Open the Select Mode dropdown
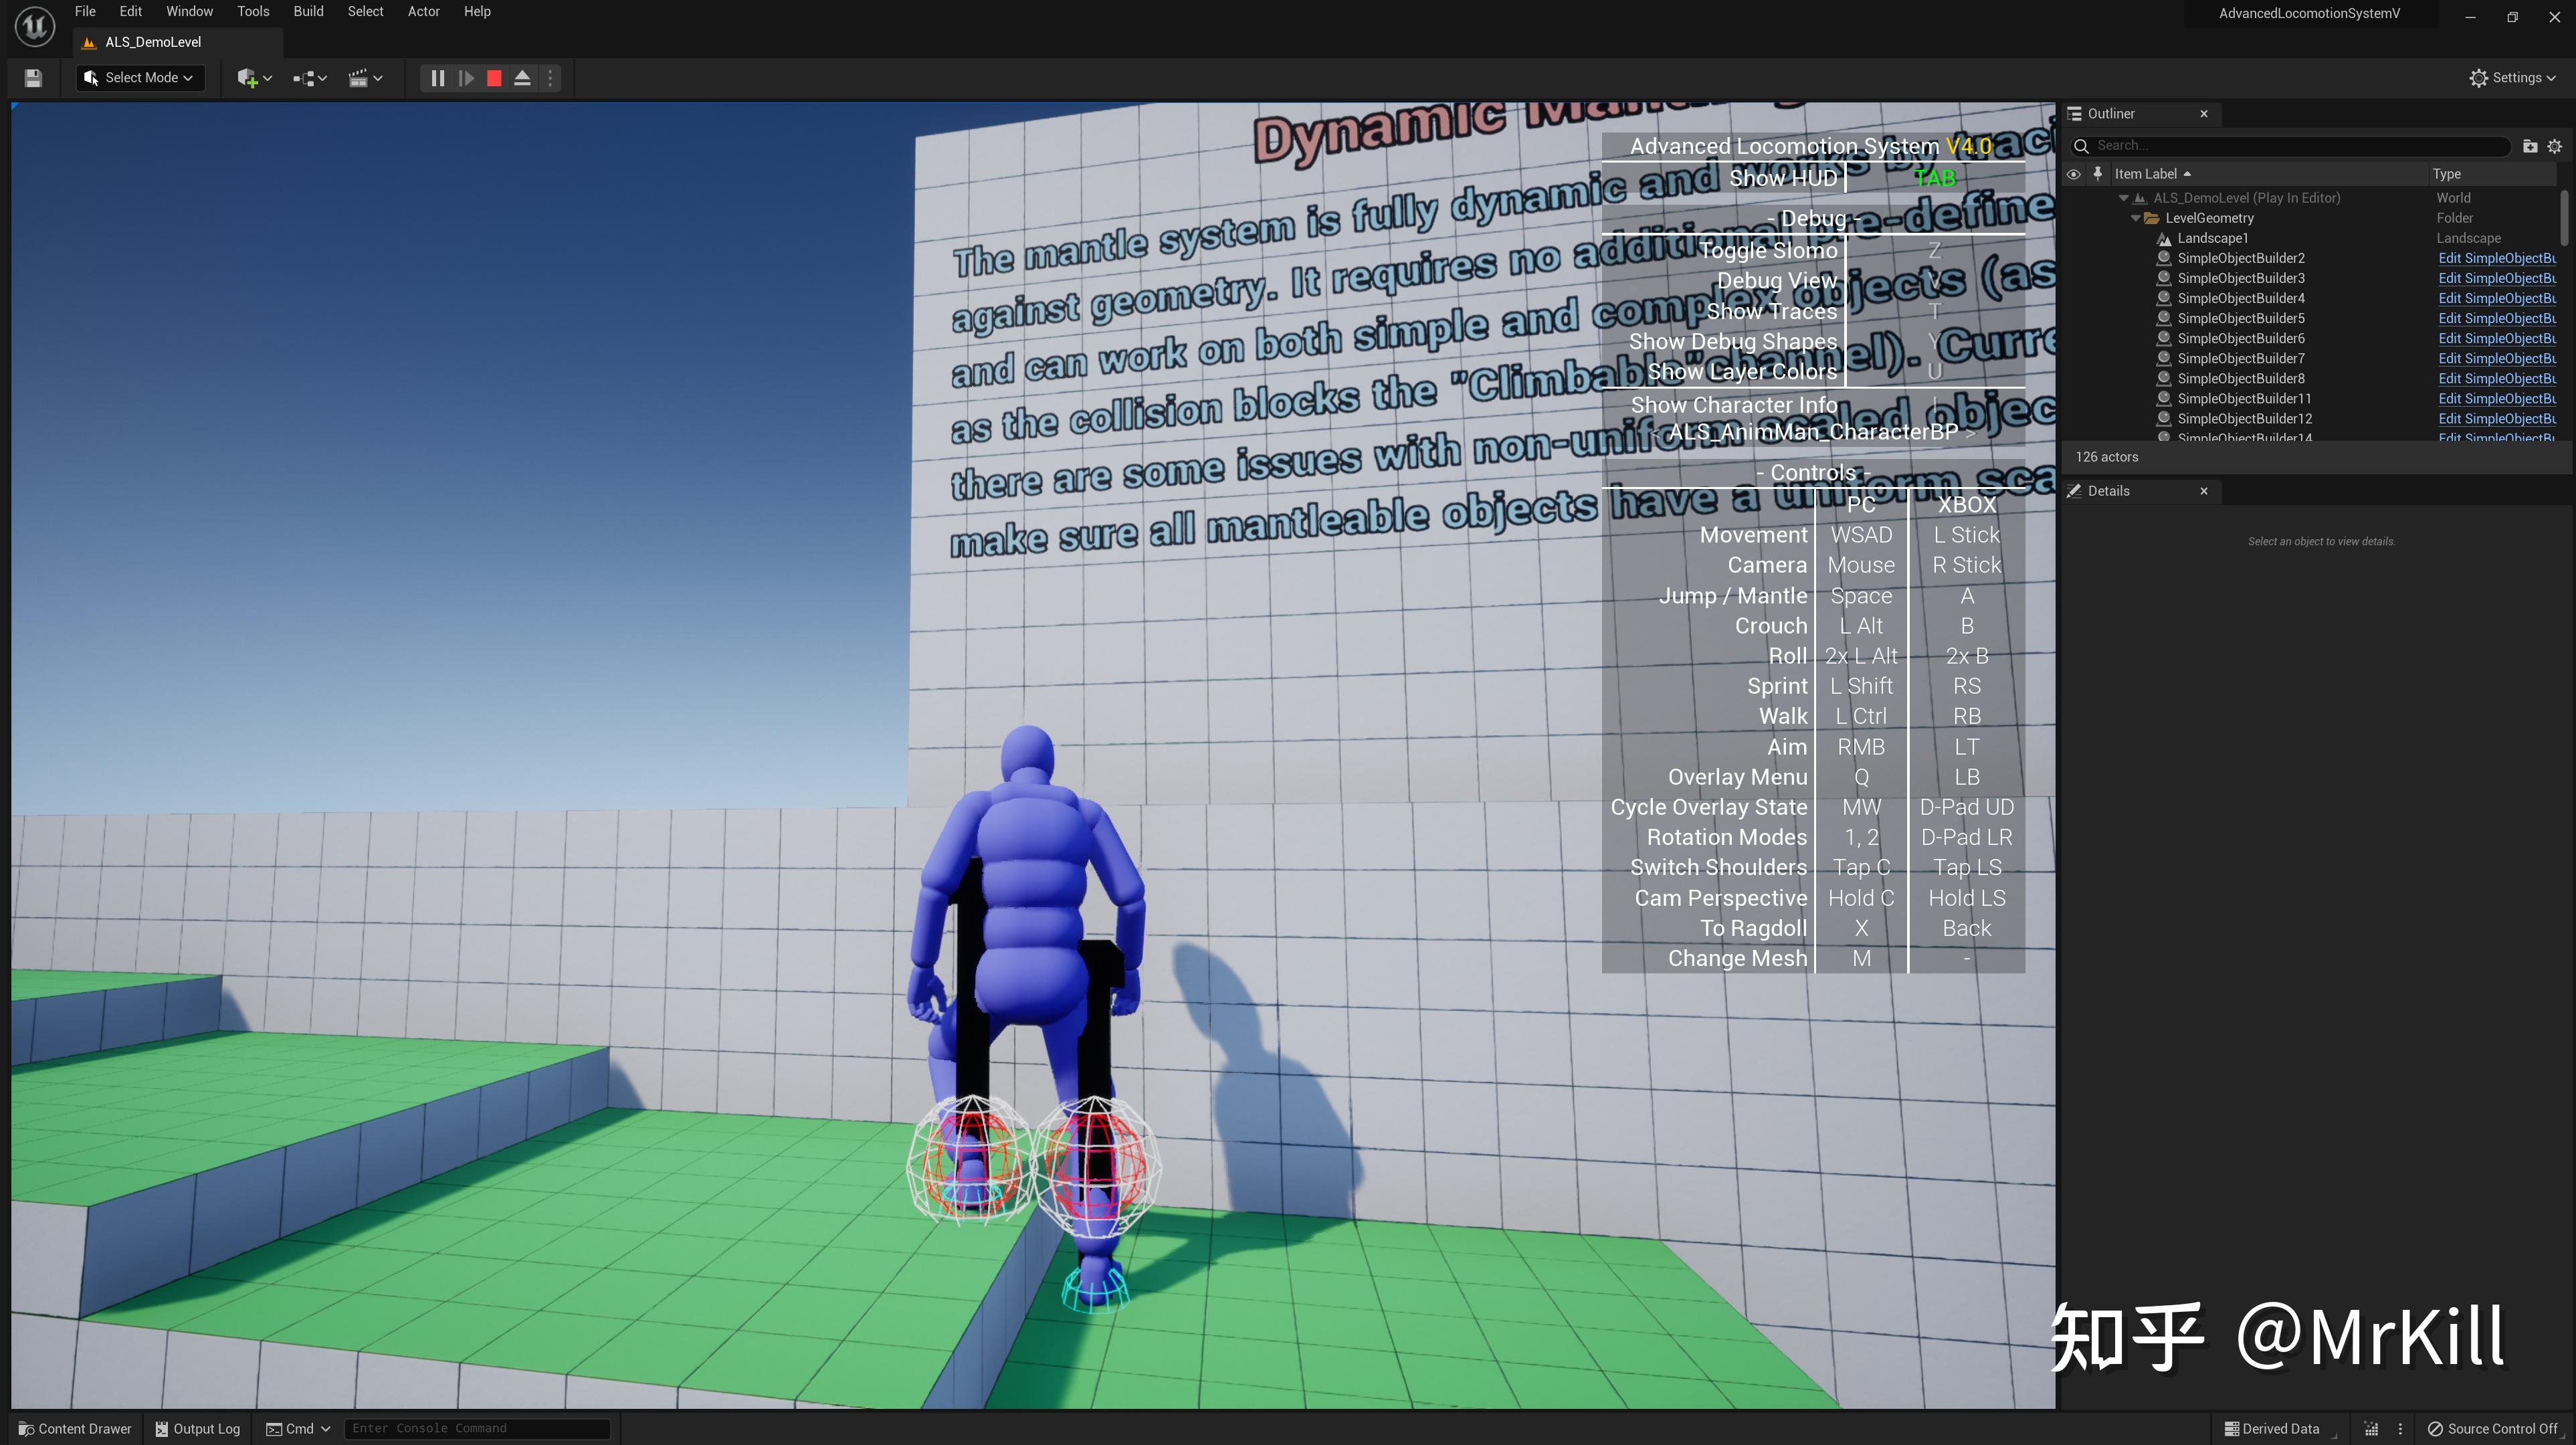This screenshot has height=1445, width=2576. pyautogui.click(x=139, y=77)
